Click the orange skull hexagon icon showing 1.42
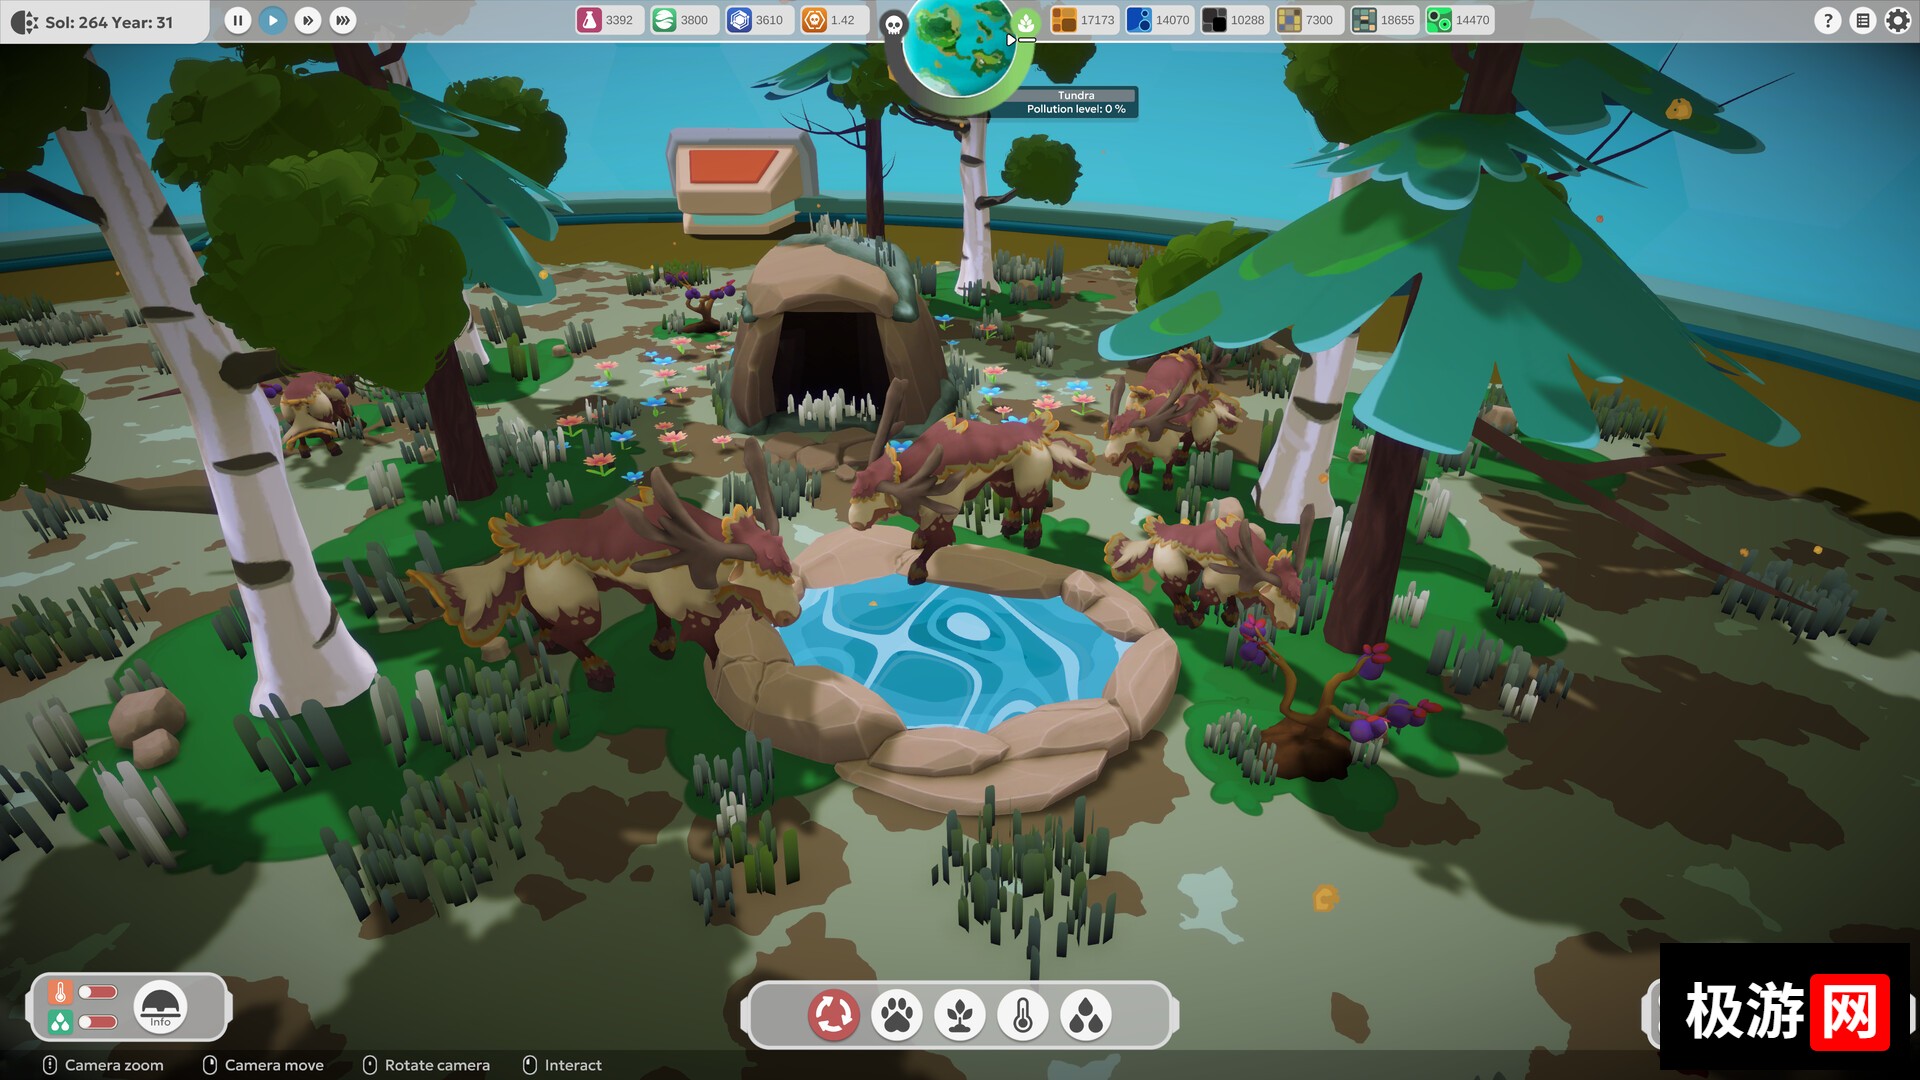This screenshot has height=1080, width=1920. click(815, 20)
